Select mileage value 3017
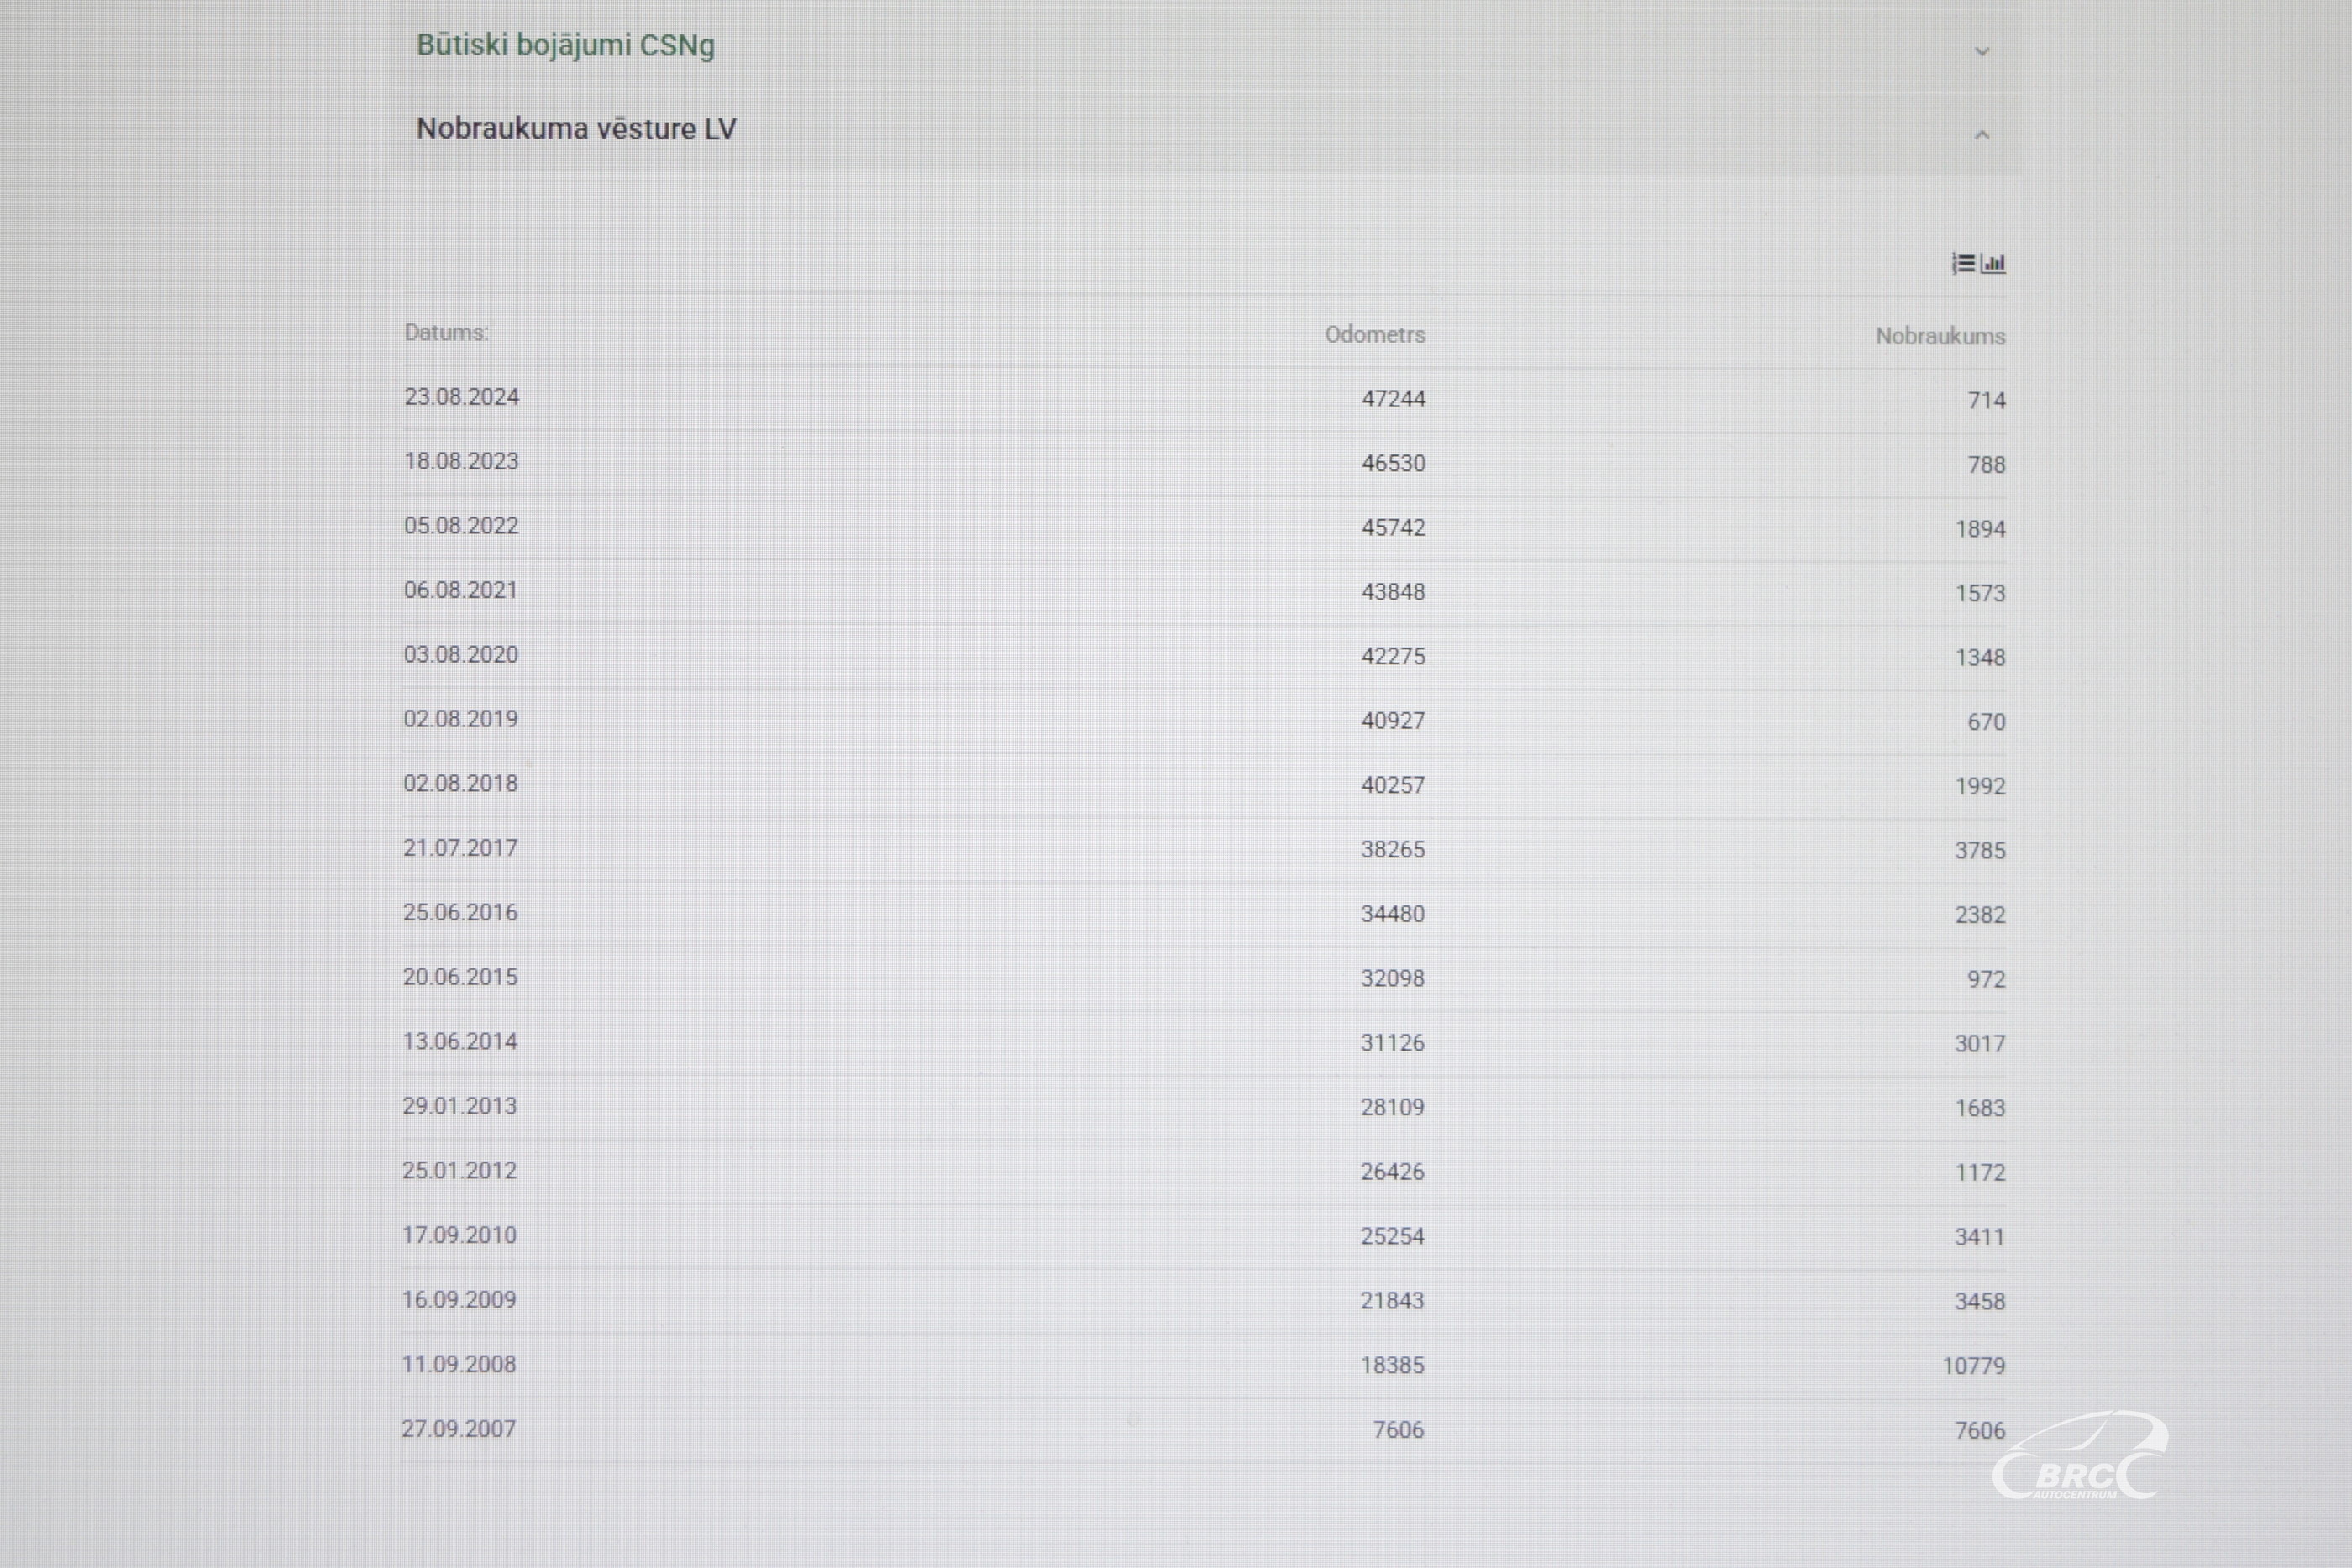This screenshot has width=2352, height=1568. (x=1980, y=1044)
